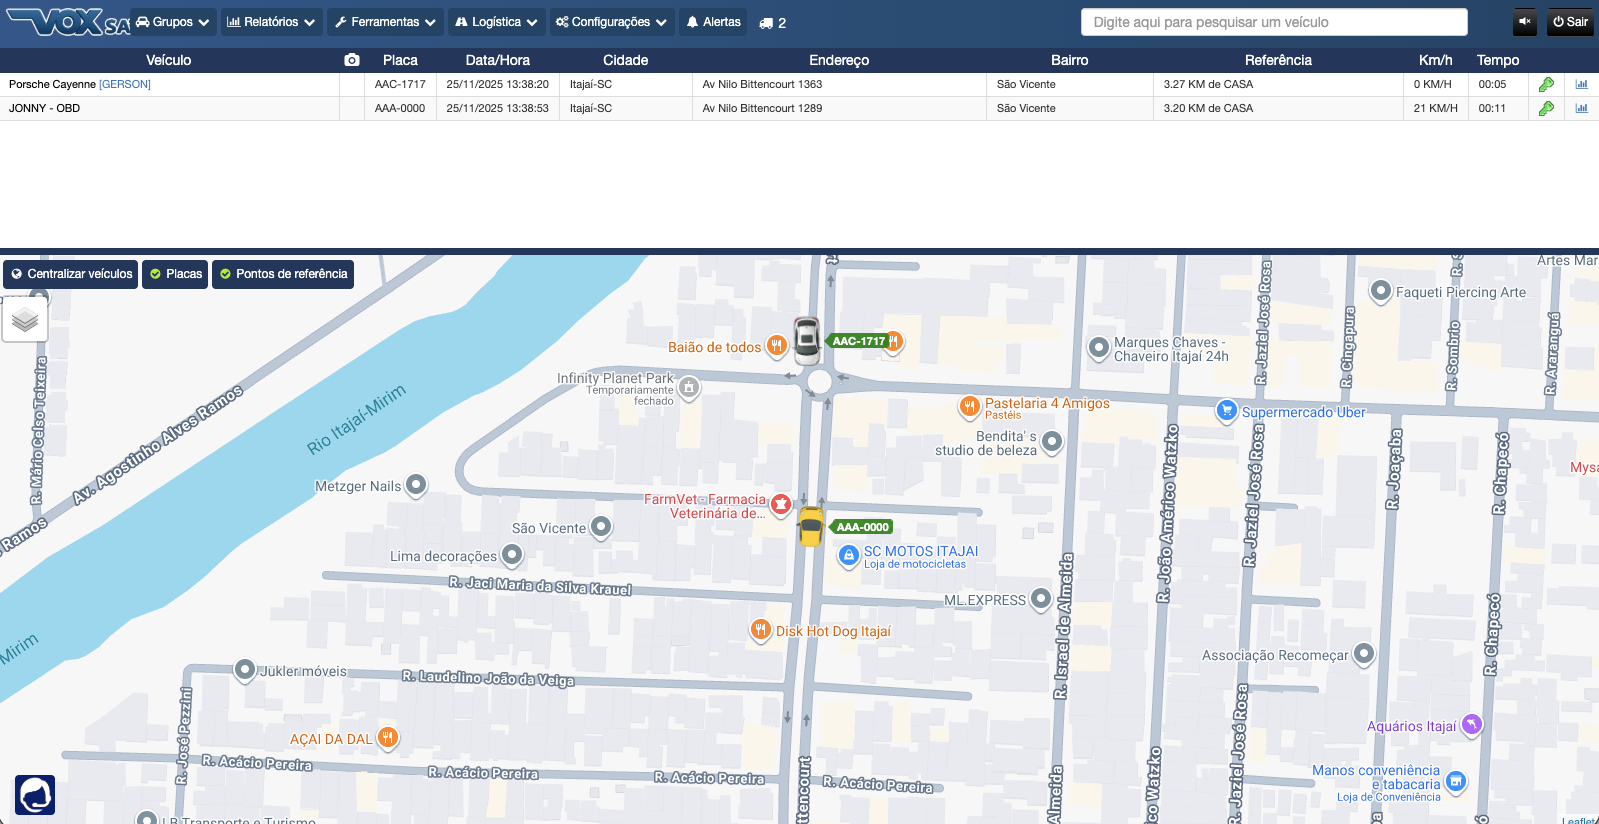This screenshot has width=1599, height=824.
Task: Open the map layers control
Action: coord(25,320)
